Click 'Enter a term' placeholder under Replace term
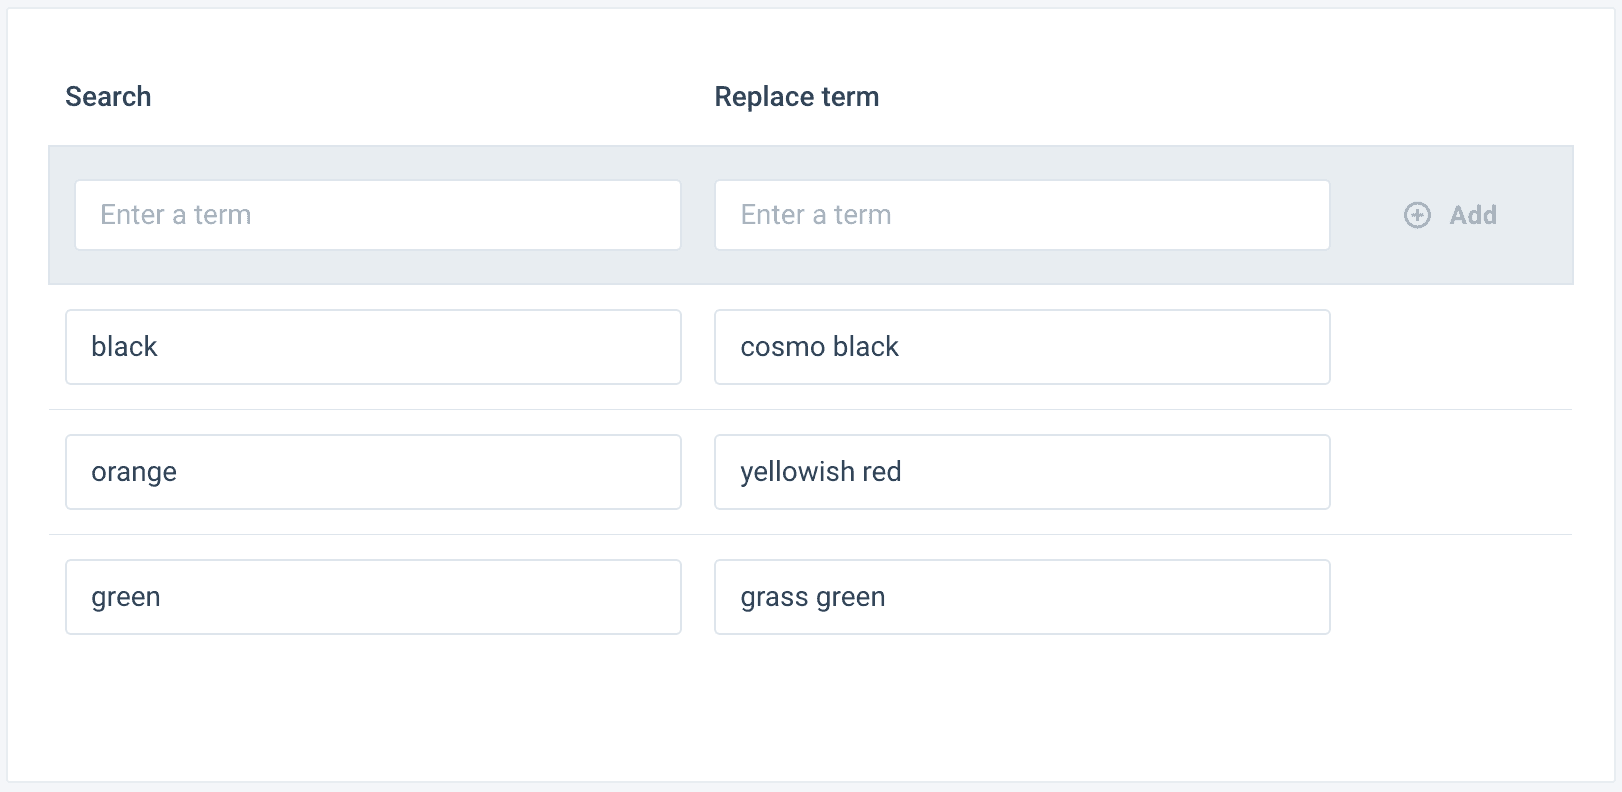Viewport: 1622px width, 792px height. point(816,215)
